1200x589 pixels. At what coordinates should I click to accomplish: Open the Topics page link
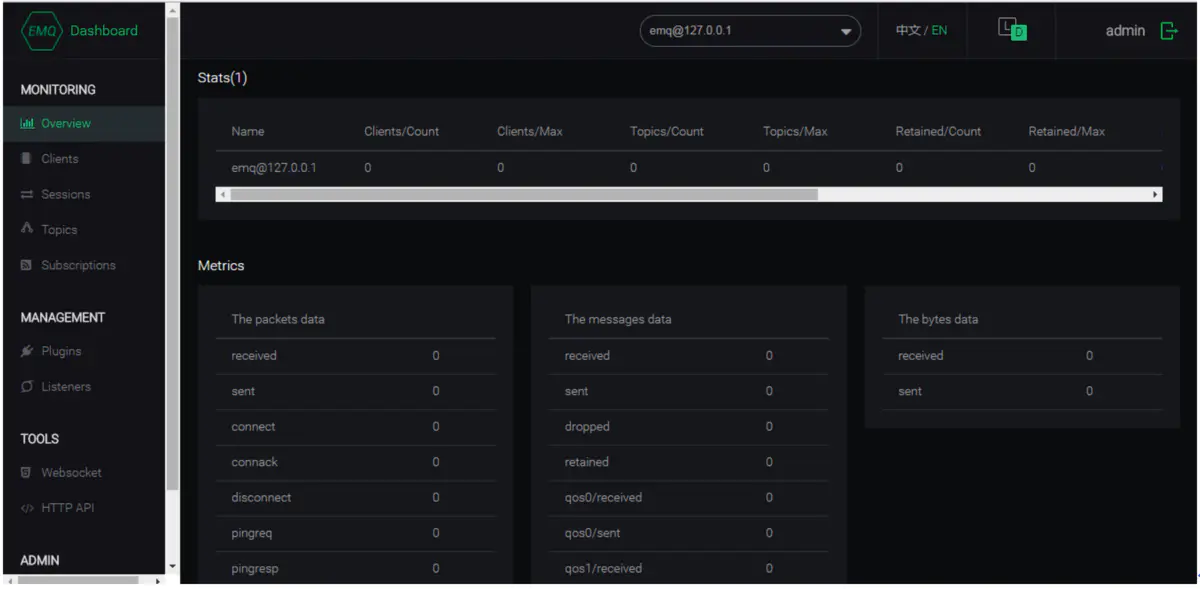coord(59,230)
